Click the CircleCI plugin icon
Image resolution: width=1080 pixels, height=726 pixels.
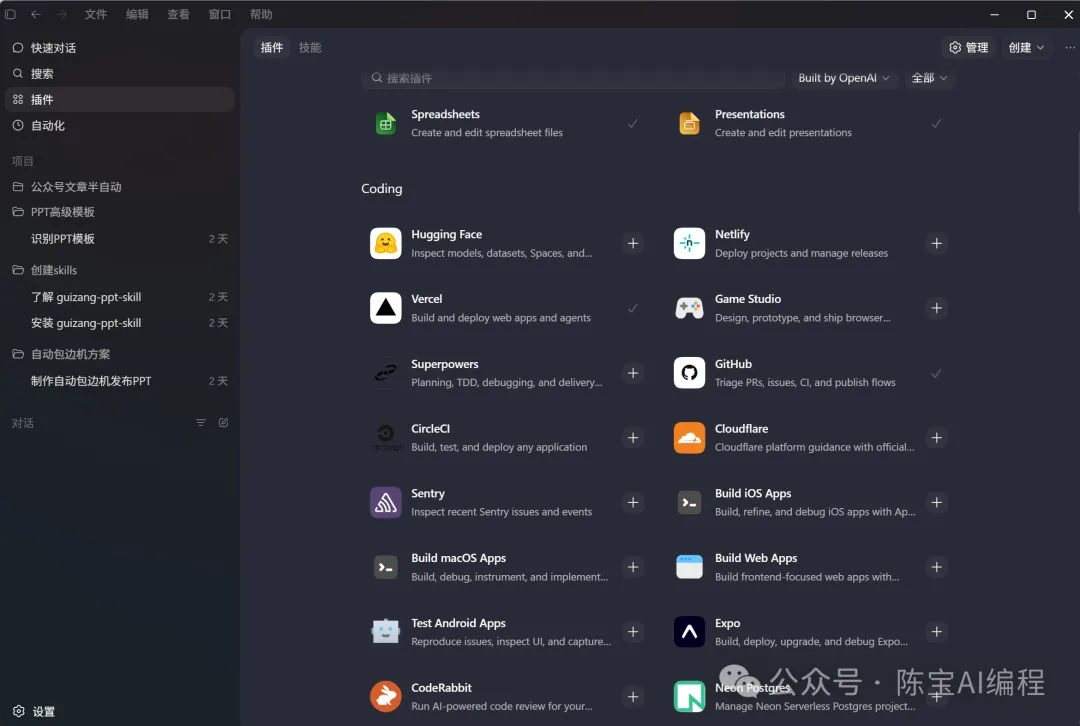(386, 437)
